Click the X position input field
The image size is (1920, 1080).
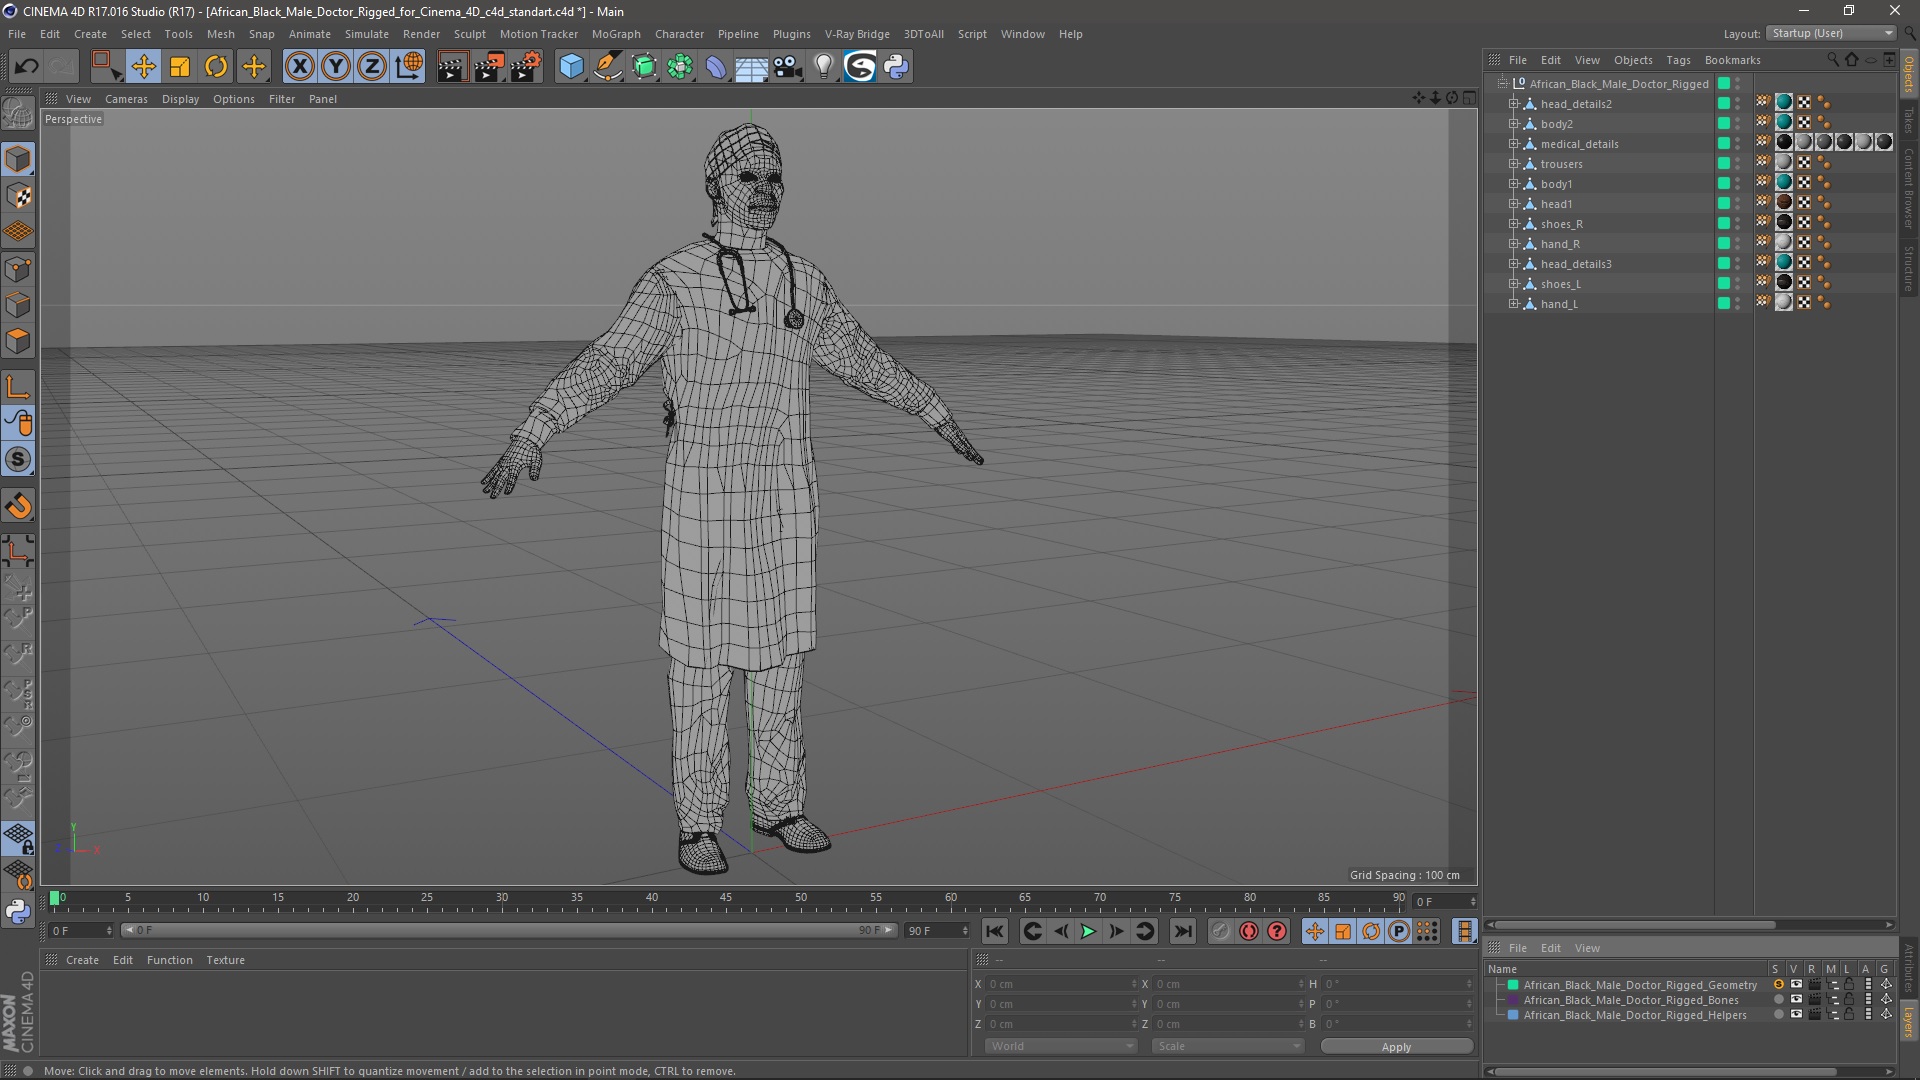tap(1060, 984)
